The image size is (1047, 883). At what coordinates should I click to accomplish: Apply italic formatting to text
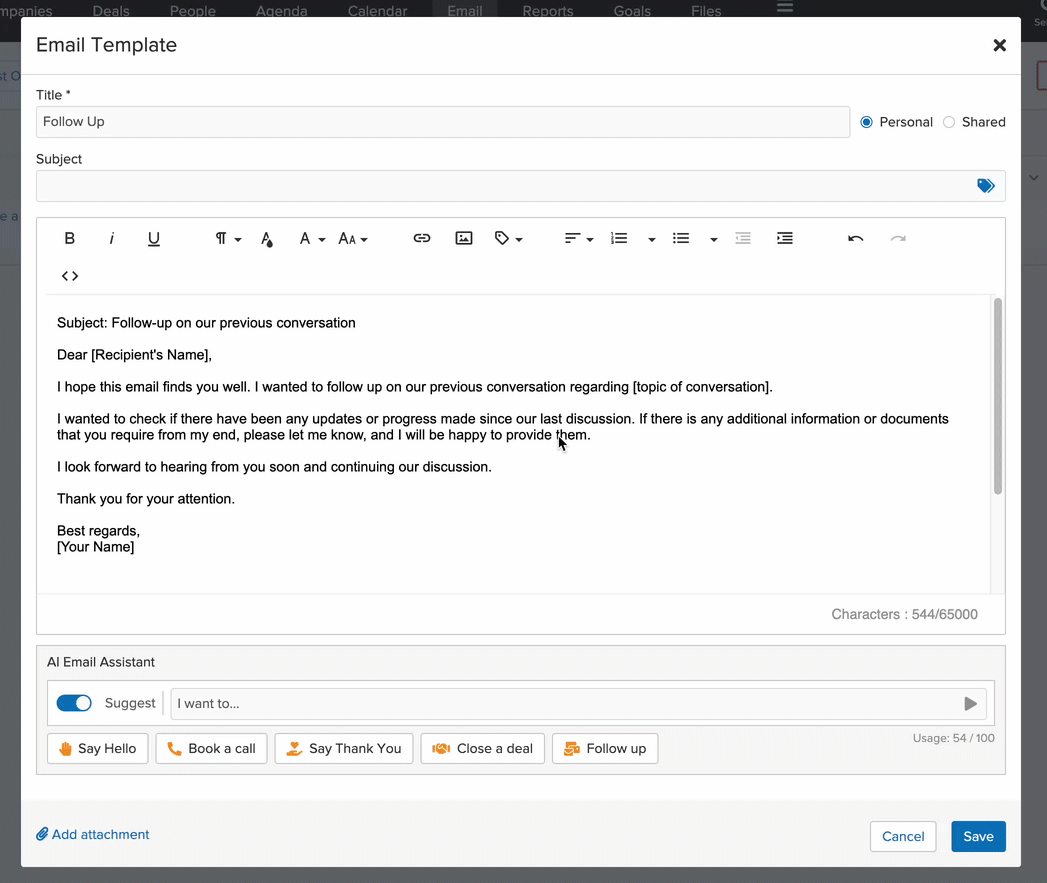click(112, 239)
